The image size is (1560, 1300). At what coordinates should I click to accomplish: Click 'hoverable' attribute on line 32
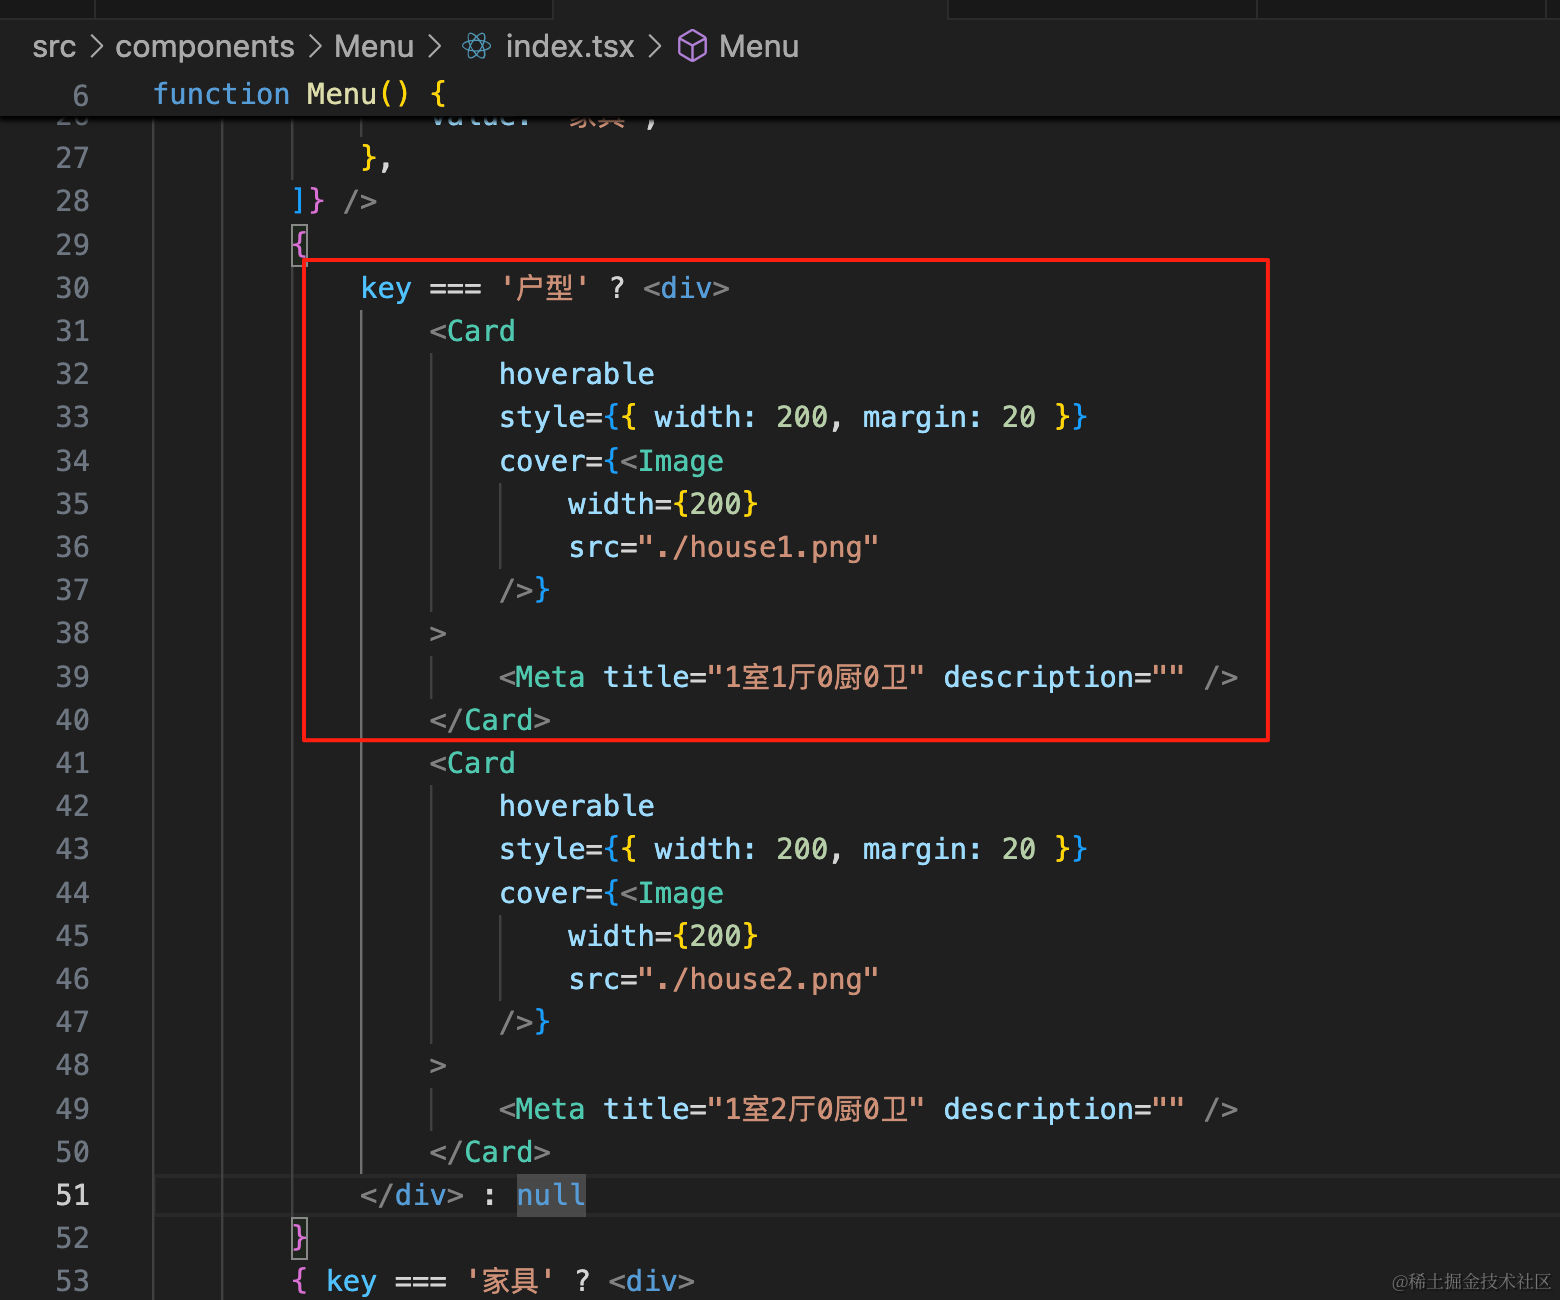click(x=576, y=374)
